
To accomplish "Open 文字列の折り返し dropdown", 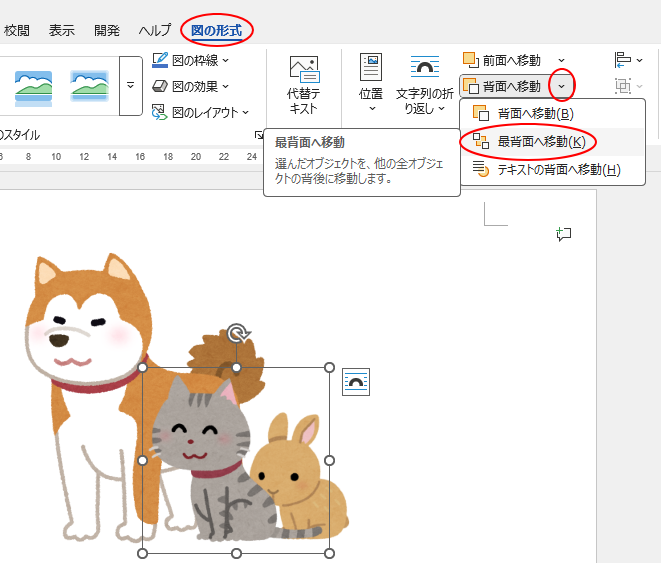I will click(x=425, y=84).
